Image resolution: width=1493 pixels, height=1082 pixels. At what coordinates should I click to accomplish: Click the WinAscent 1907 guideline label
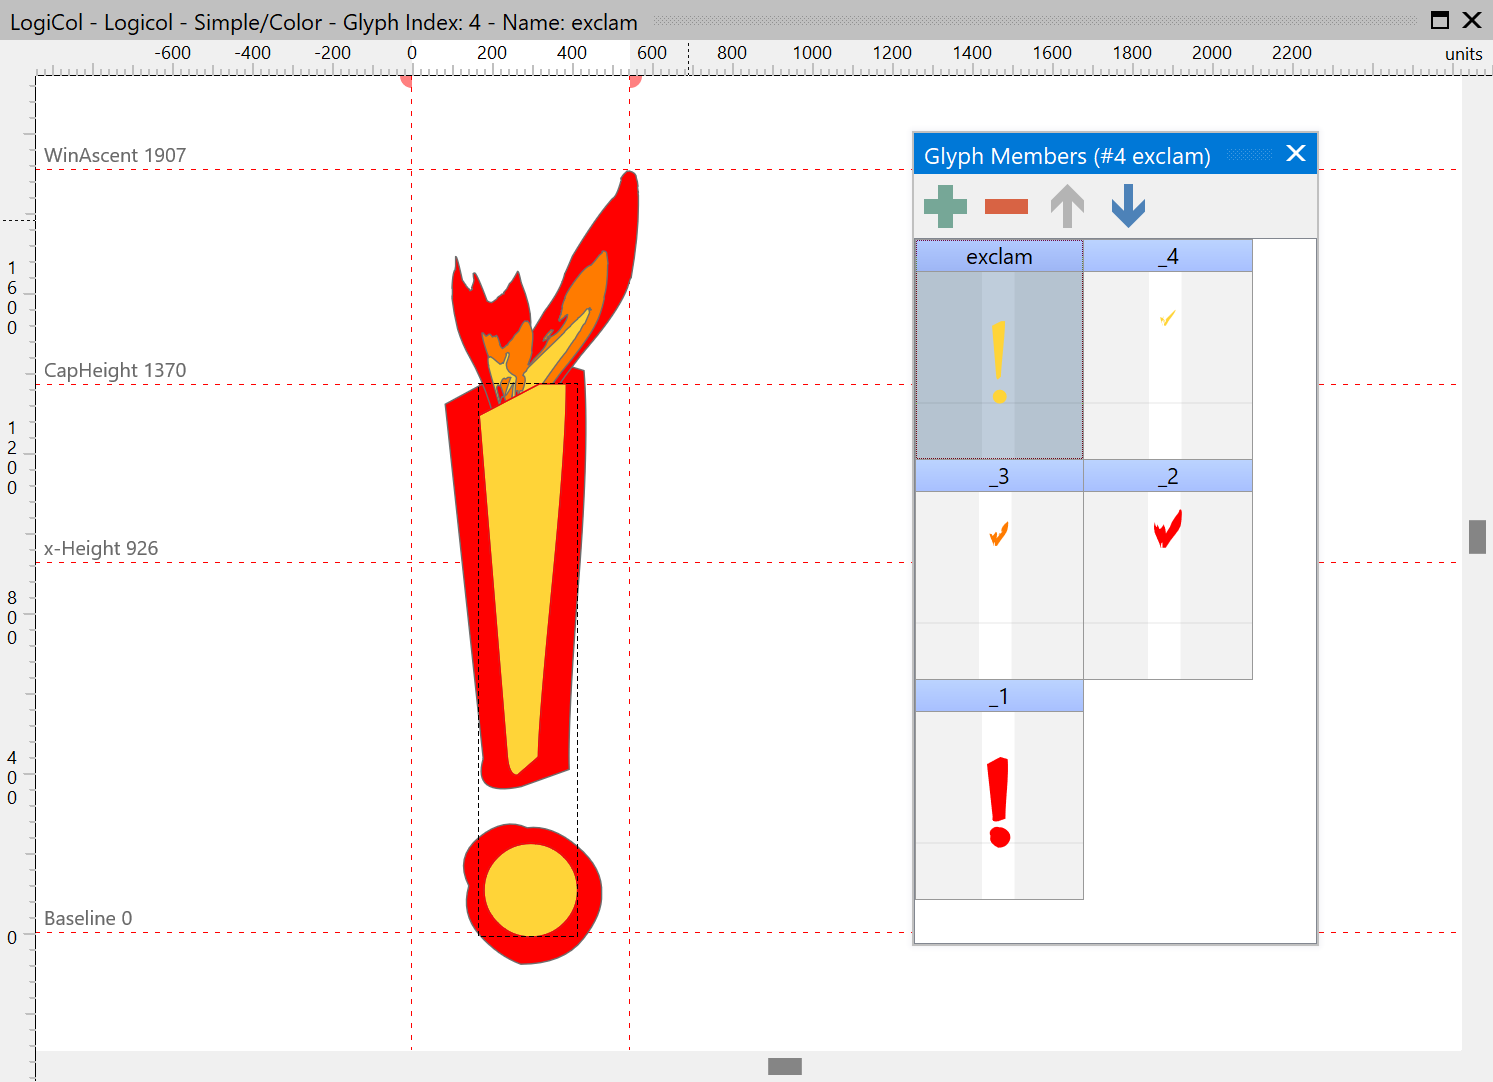point(115,155)
